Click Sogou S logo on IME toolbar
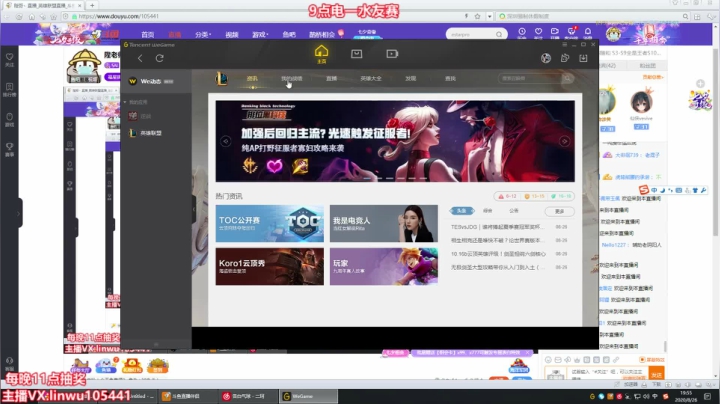Screen dimensions: 720x404 click(644, 190)
